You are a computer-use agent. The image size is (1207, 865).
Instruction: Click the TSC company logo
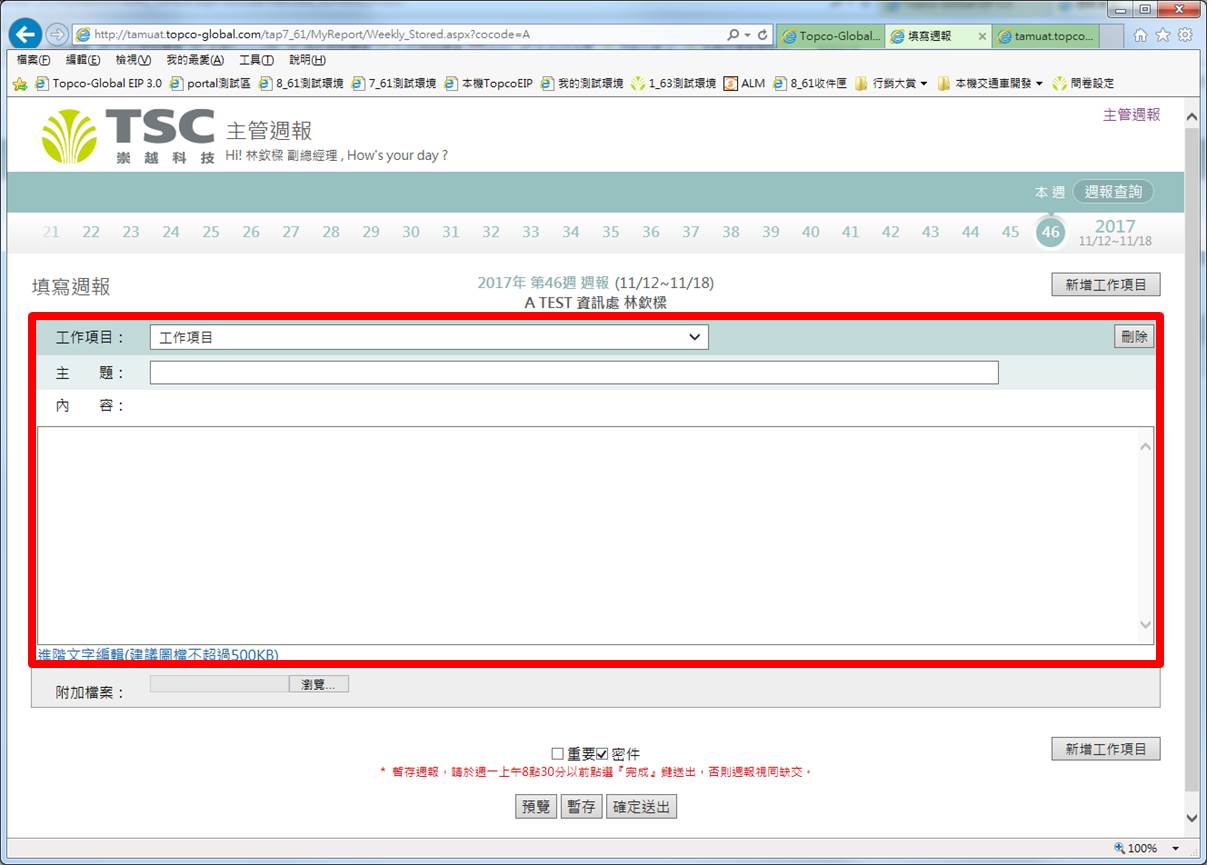(128, 136)
